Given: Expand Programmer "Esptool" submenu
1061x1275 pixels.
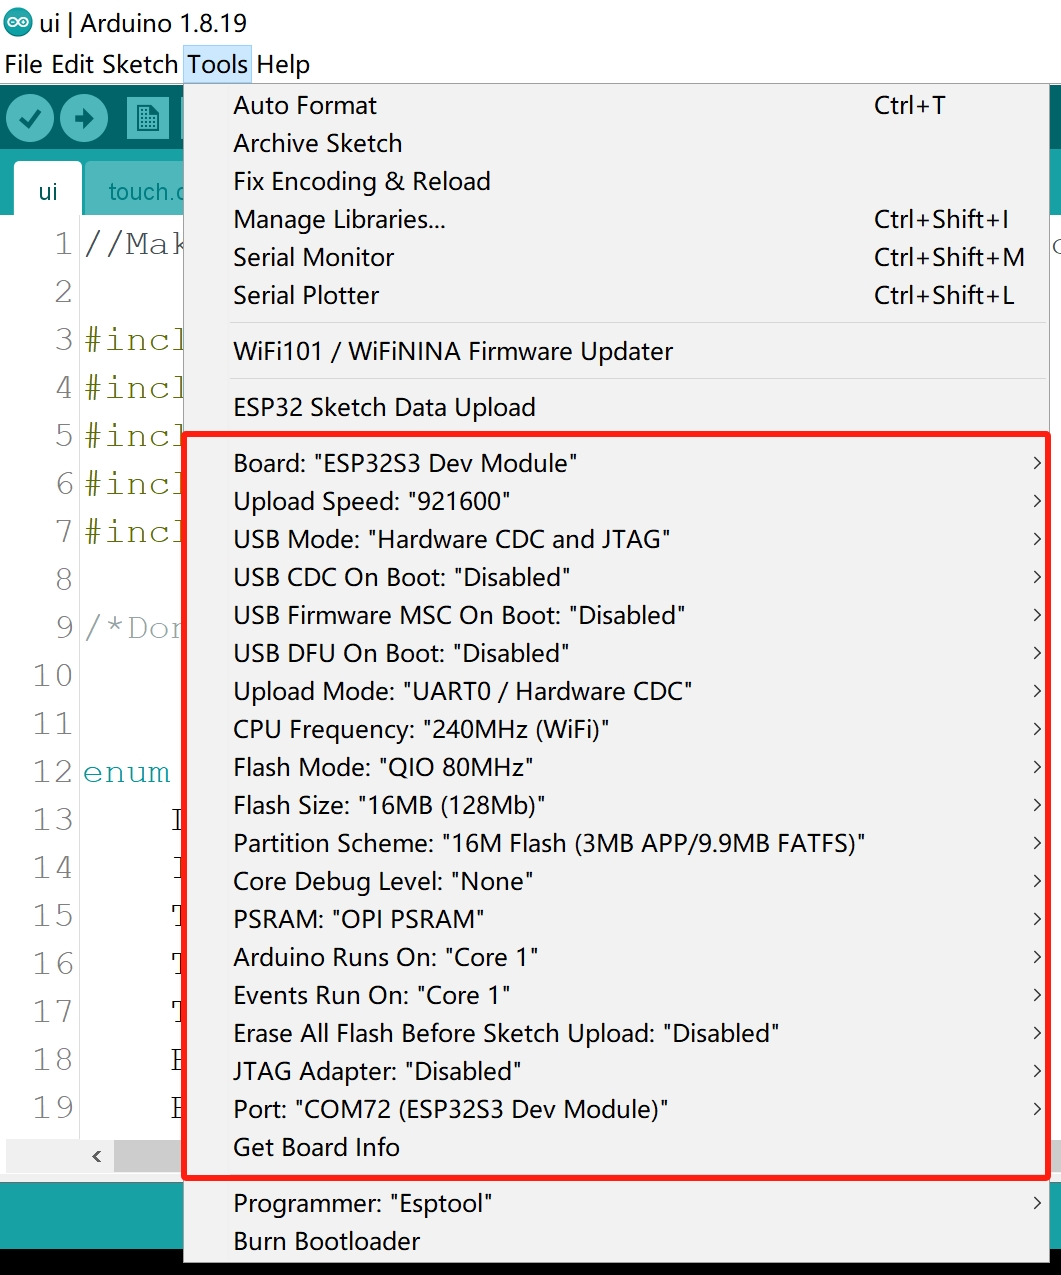Looking at the screenshot, I should point(616,1203).
